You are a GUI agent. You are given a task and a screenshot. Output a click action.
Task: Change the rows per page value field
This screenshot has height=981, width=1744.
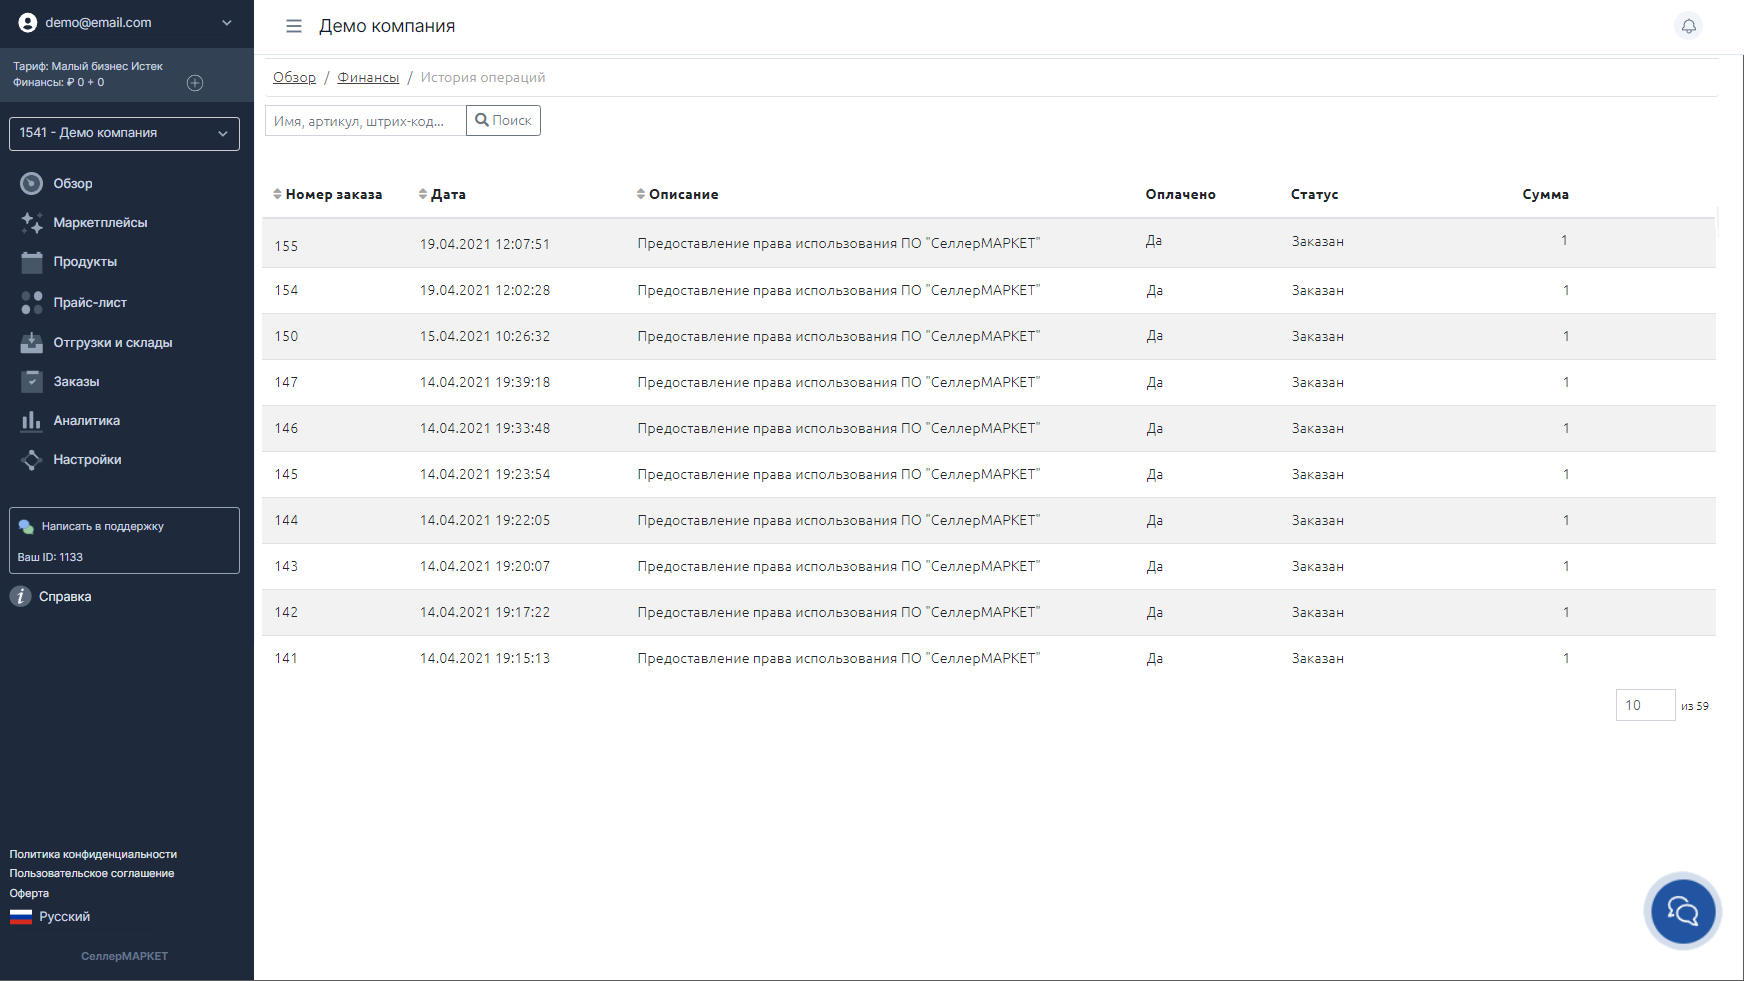1644,705
